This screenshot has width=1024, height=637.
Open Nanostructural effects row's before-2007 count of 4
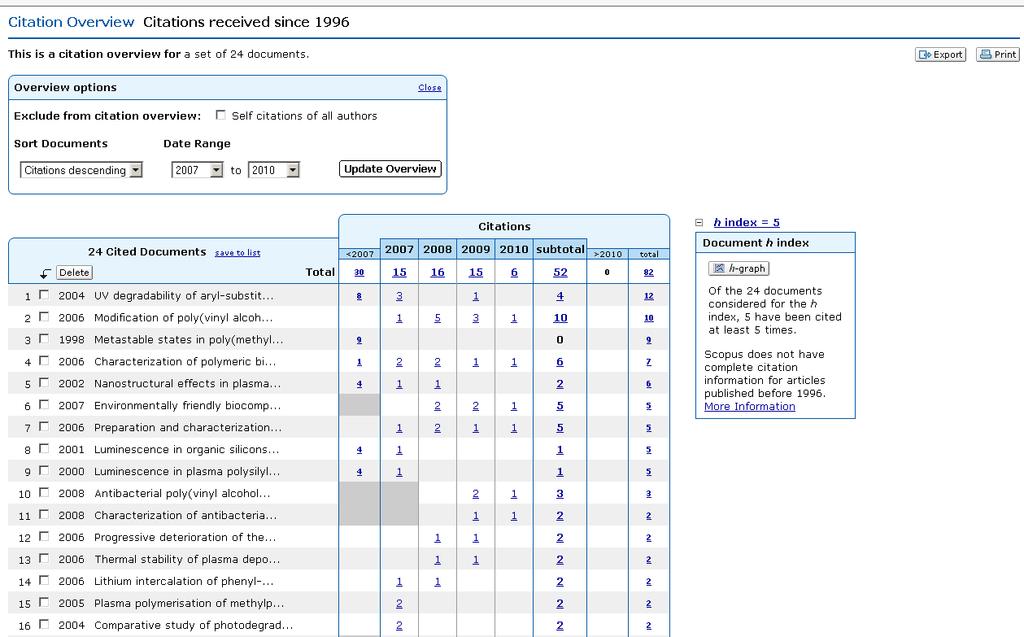359,384
